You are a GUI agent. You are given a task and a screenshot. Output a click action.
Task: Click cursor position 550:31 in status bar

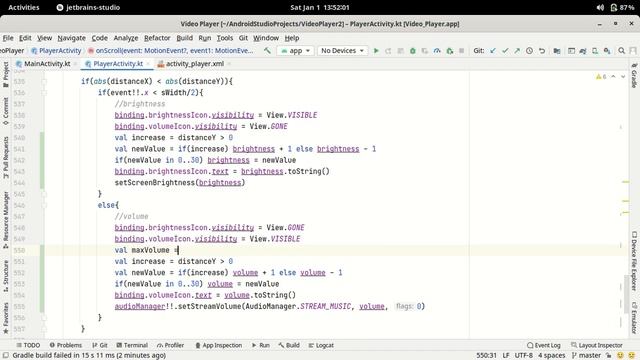pyautogui.click(x=486, y=356)
